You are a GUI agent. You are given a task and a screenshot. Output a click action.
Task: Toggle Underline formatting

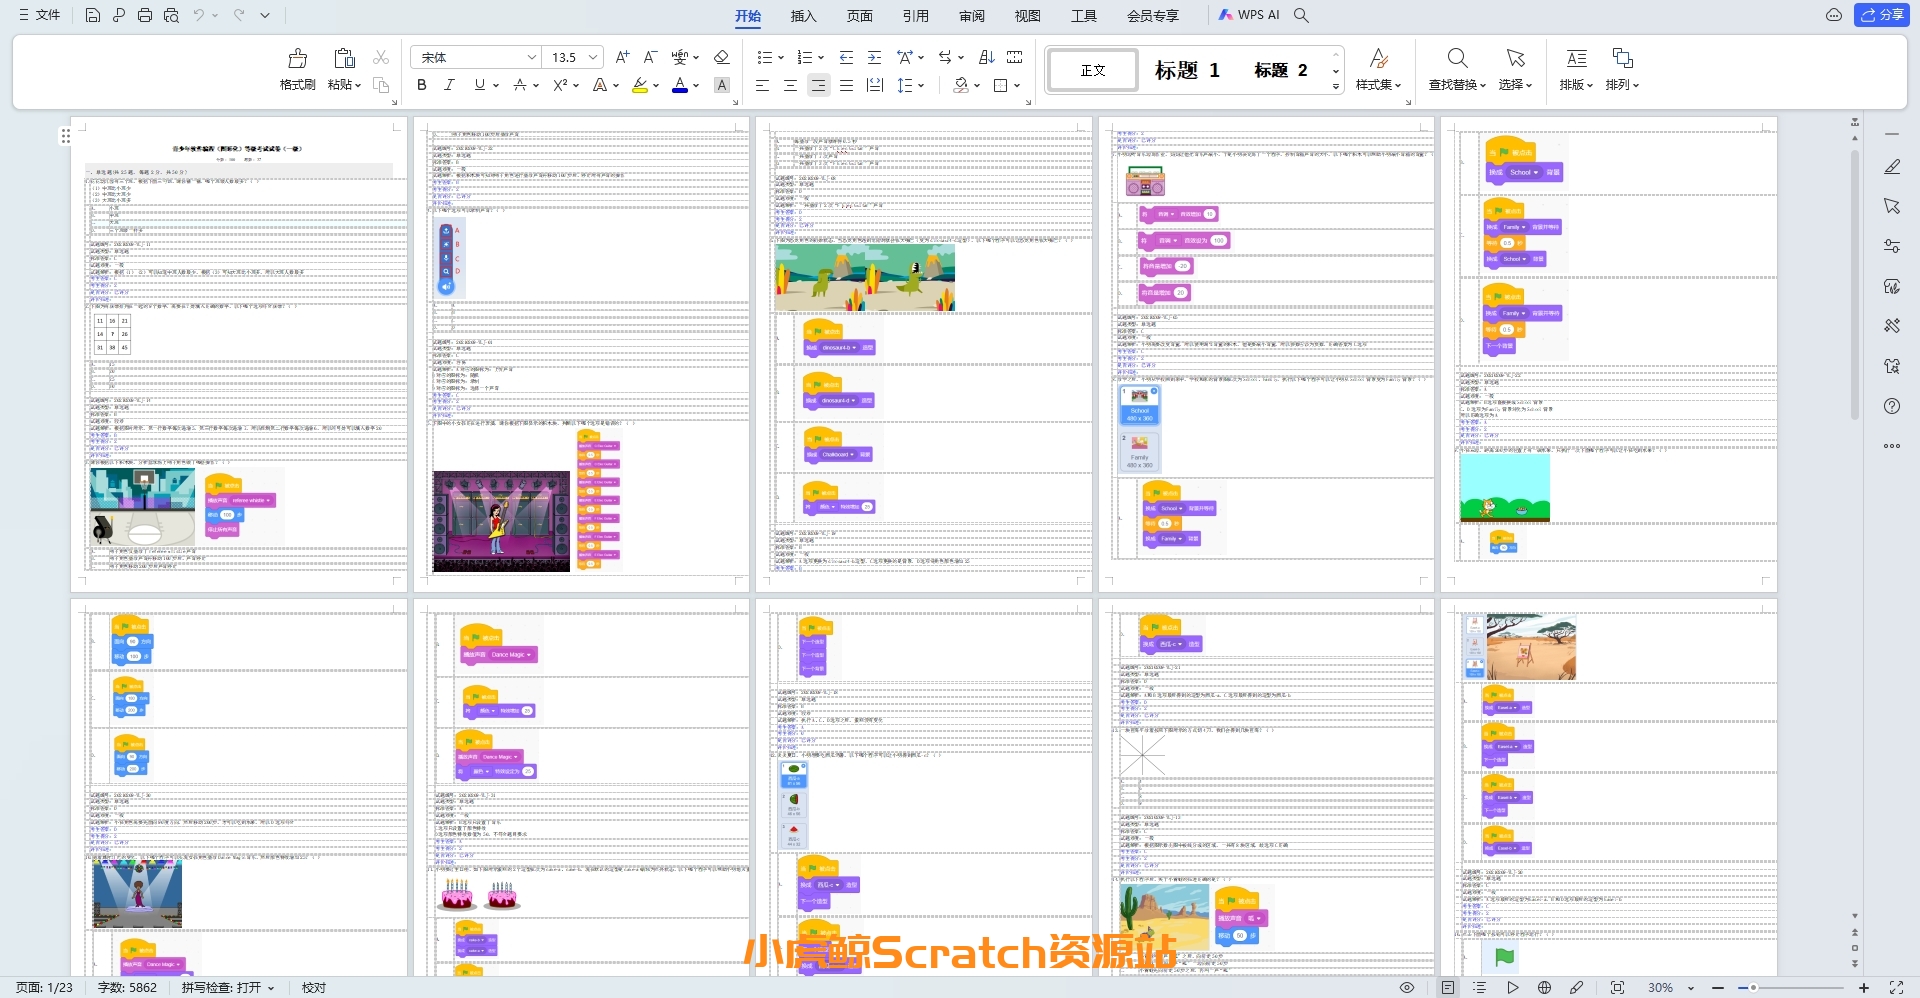[480, 85]
